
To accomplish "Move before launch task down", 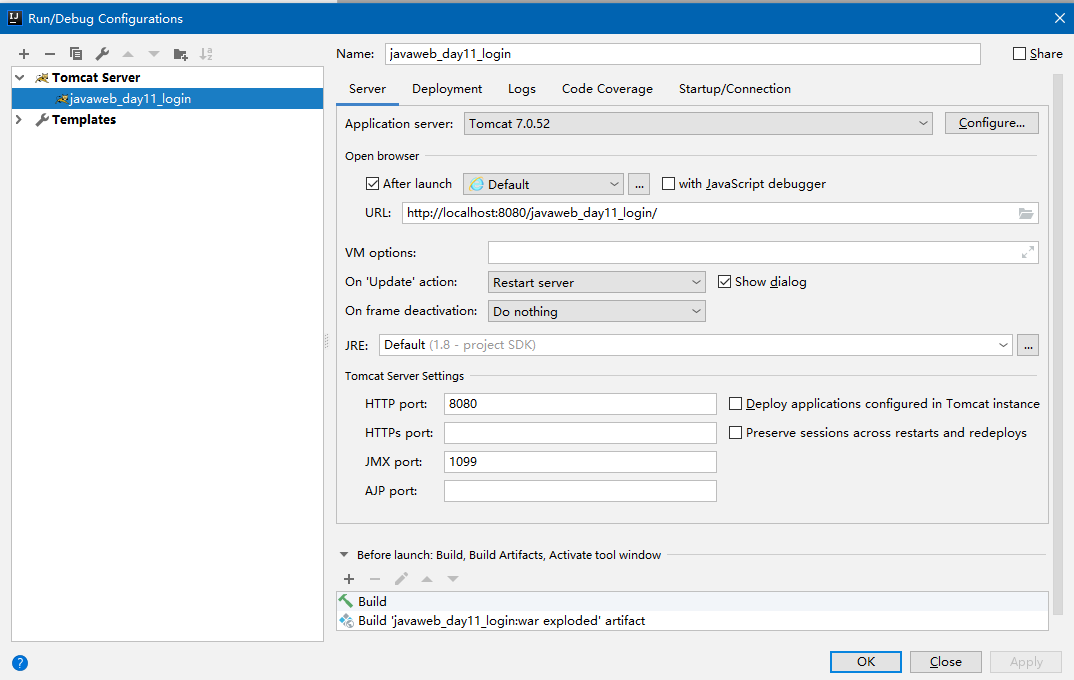I will pyautogui.click(x=453, y=579).
